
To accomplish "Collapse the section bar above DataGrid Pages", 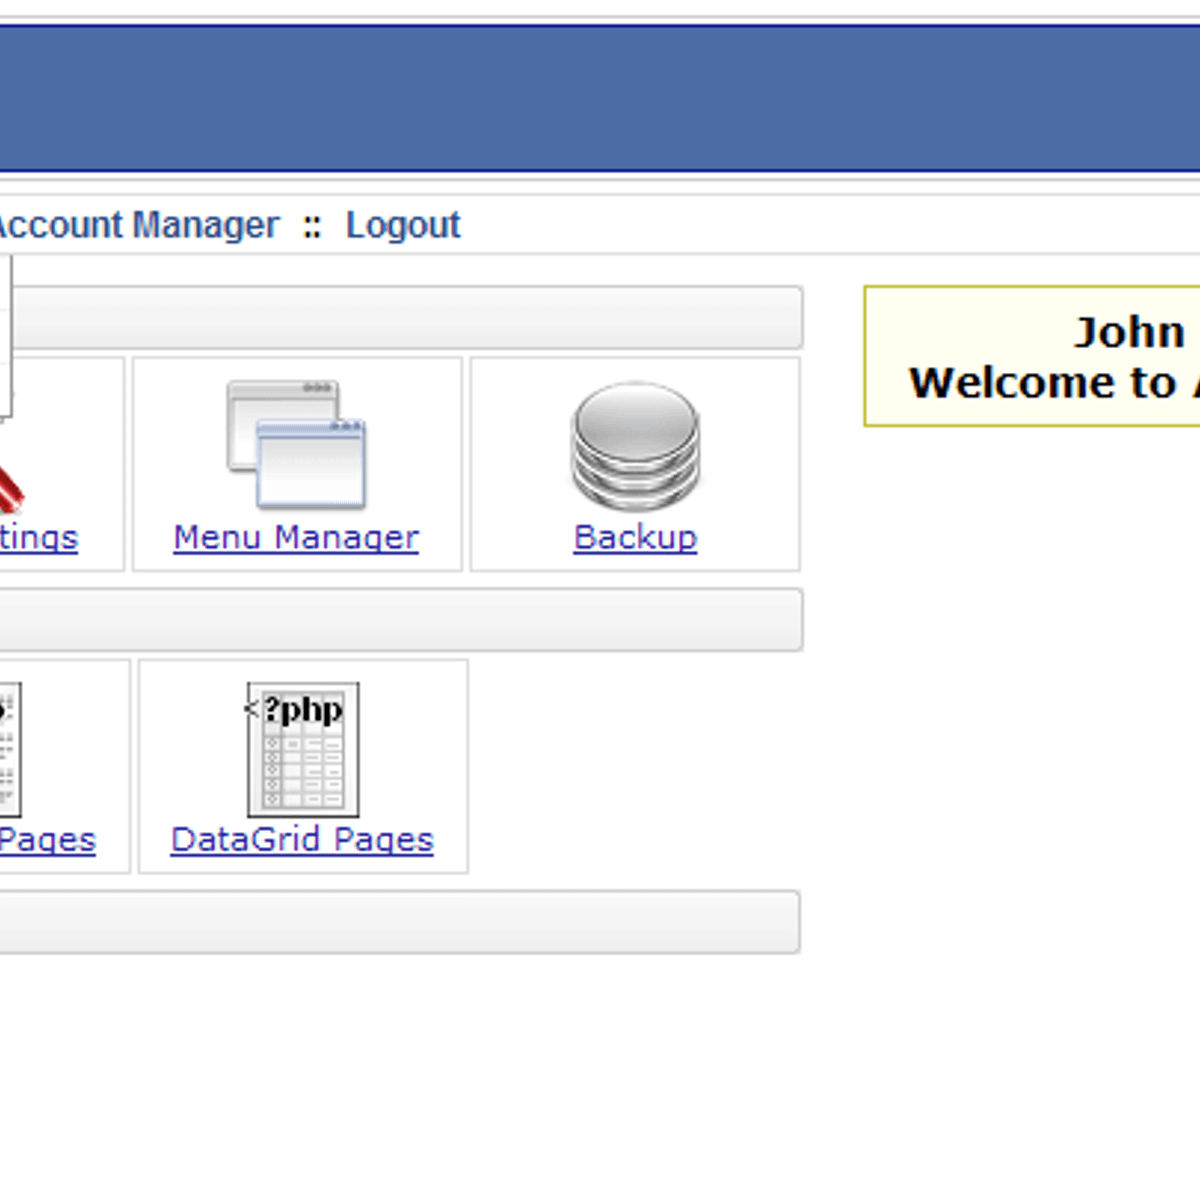I will [x=400, y=620].
